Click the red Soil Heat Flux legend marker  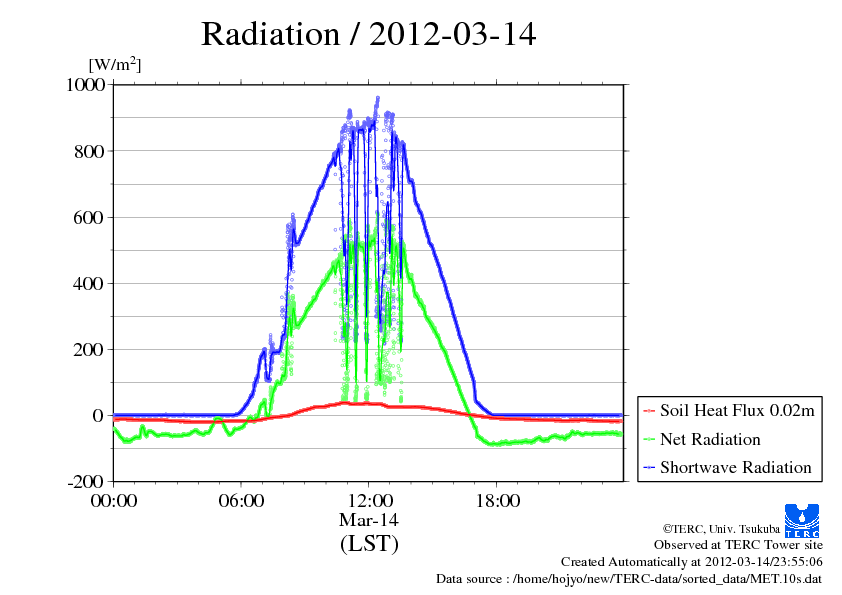click(x=649, y=411)
